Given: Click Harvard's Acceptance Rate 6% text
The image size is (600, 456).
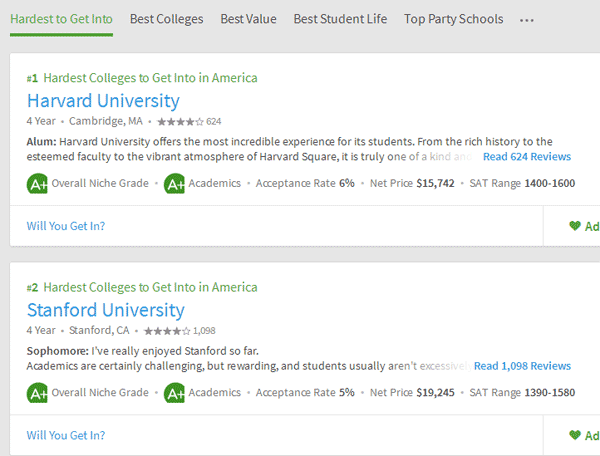Looking at the screenshot, I should pyautogui.click(x=305, y=183).
